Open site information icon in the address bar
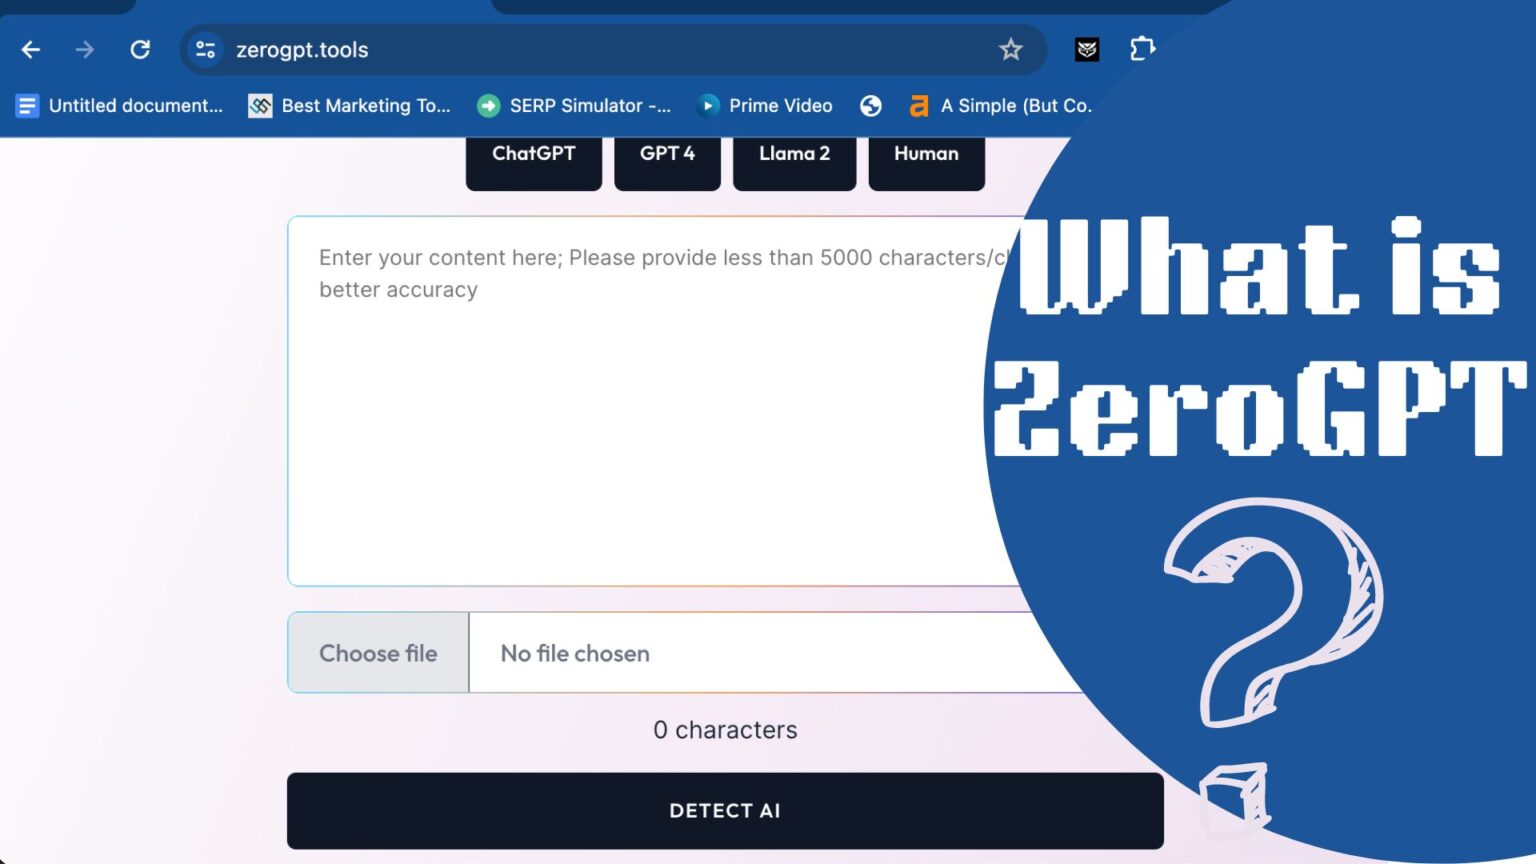Image resolution: width=1536 pixels, height=864 pixels. (x=205, y=49)
